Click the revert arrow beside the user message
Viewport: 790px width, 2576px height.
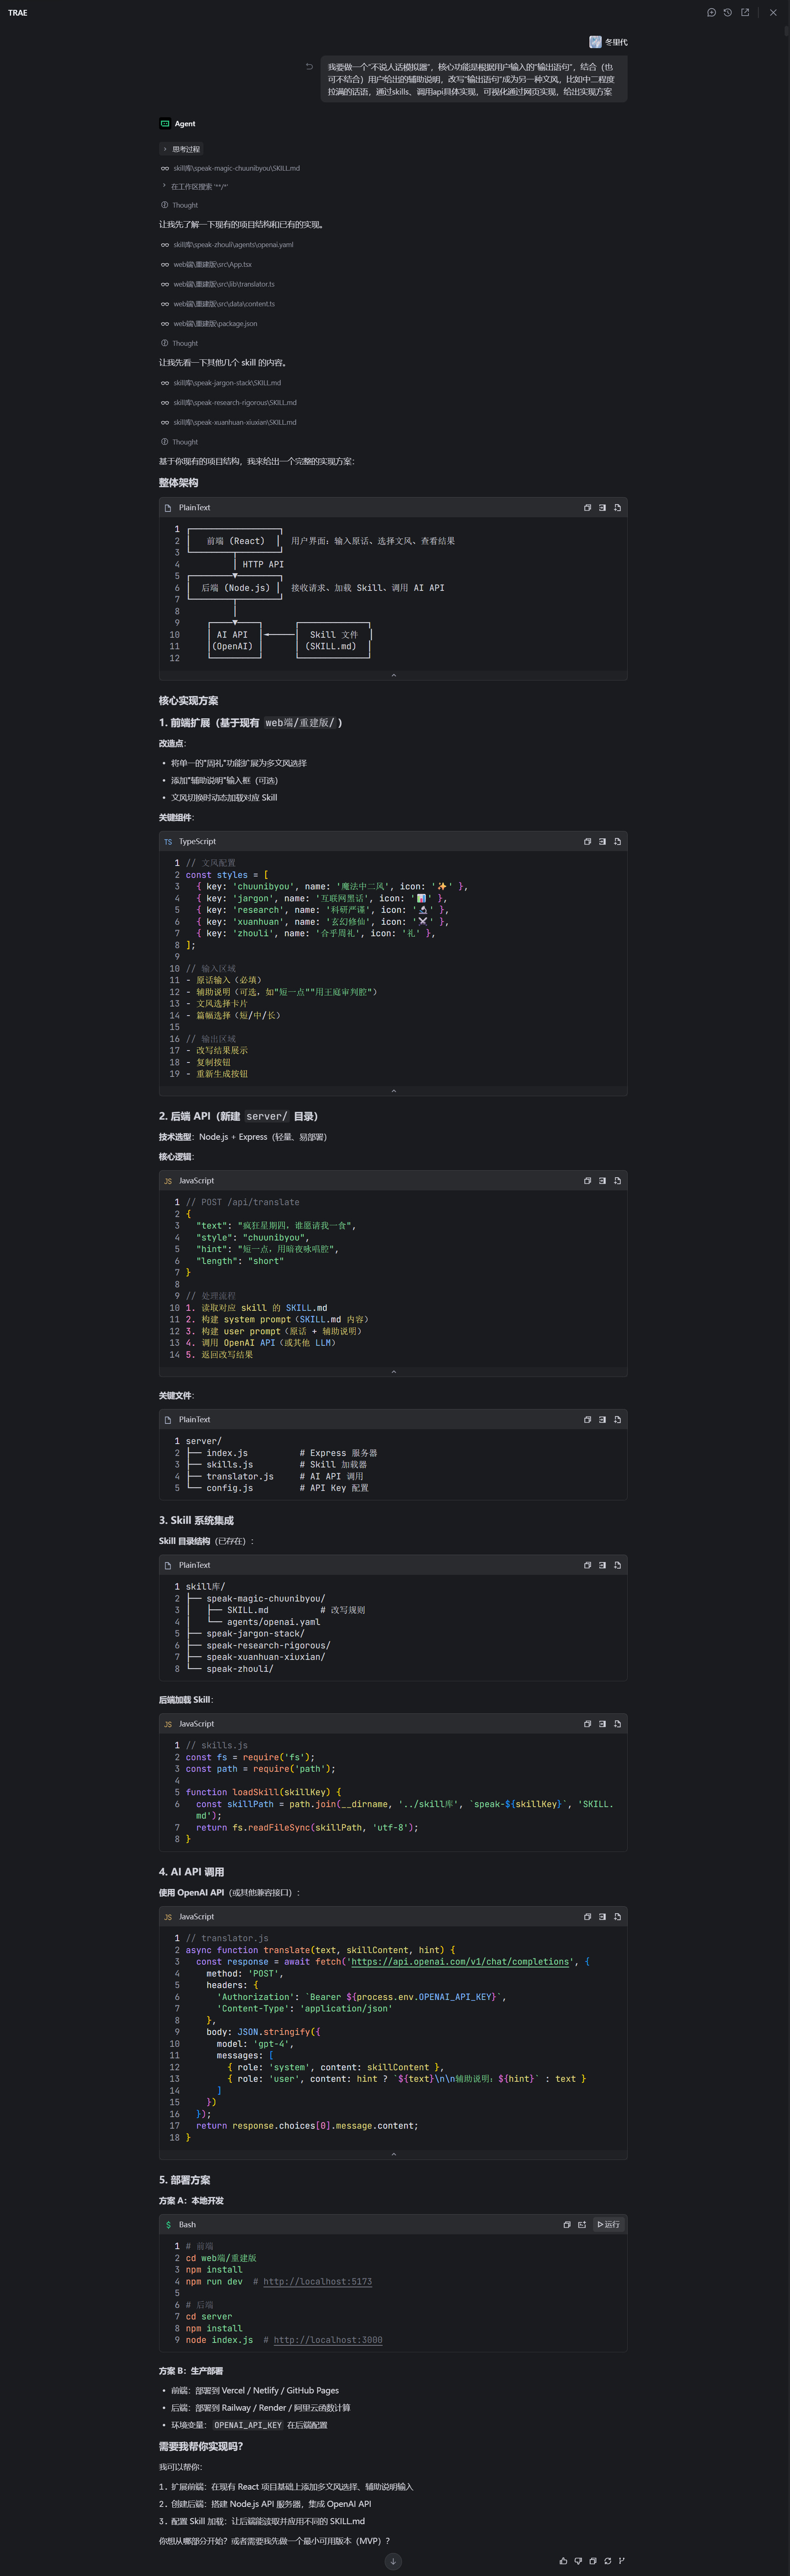pos(309,67)
